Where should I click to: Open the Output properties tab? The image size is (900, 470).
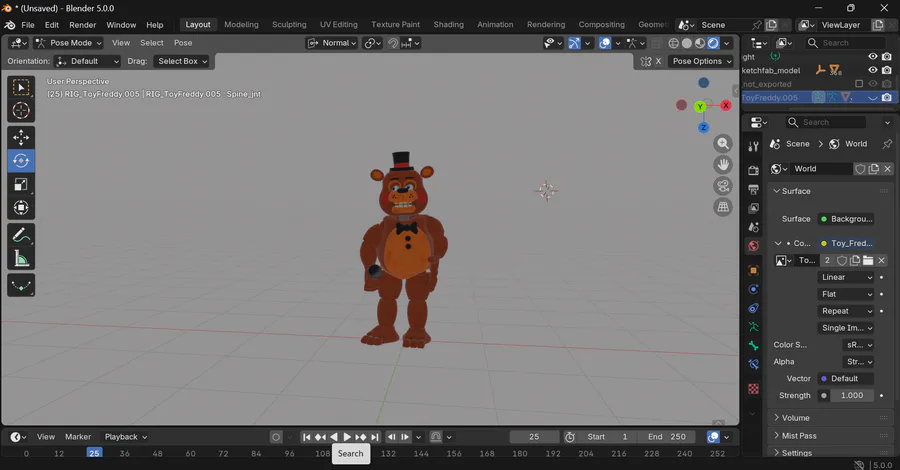click(x=754, y=189)
